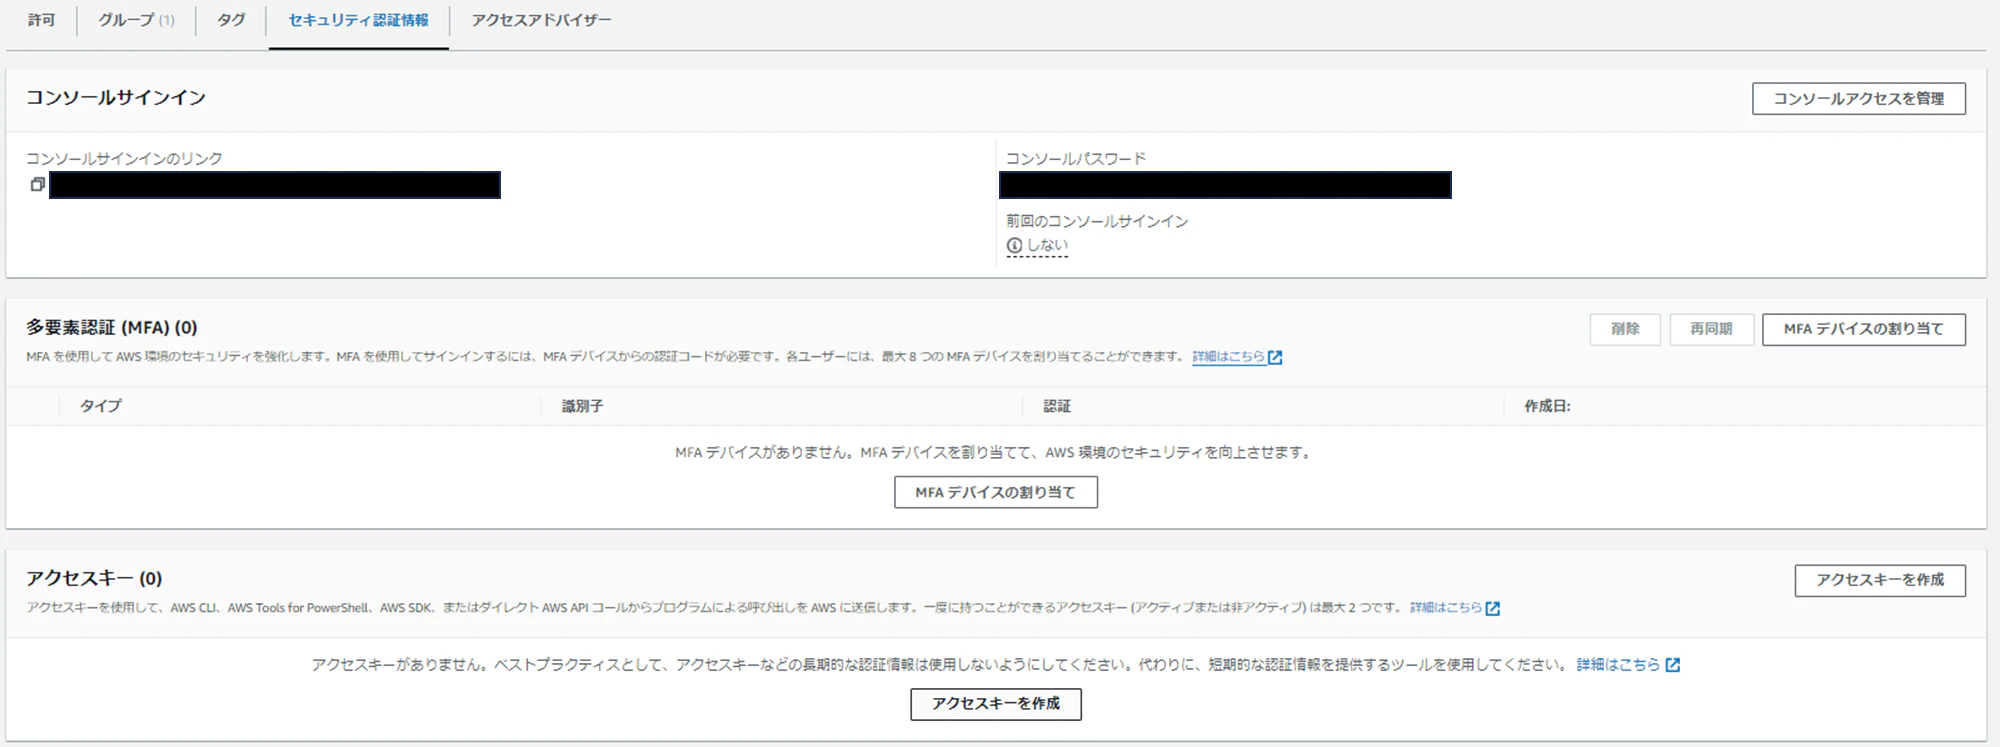Click アクセスキーを作成 below the no-access-keys message
The width and height of the screenshot is (2000, 747).
[995, 704]
